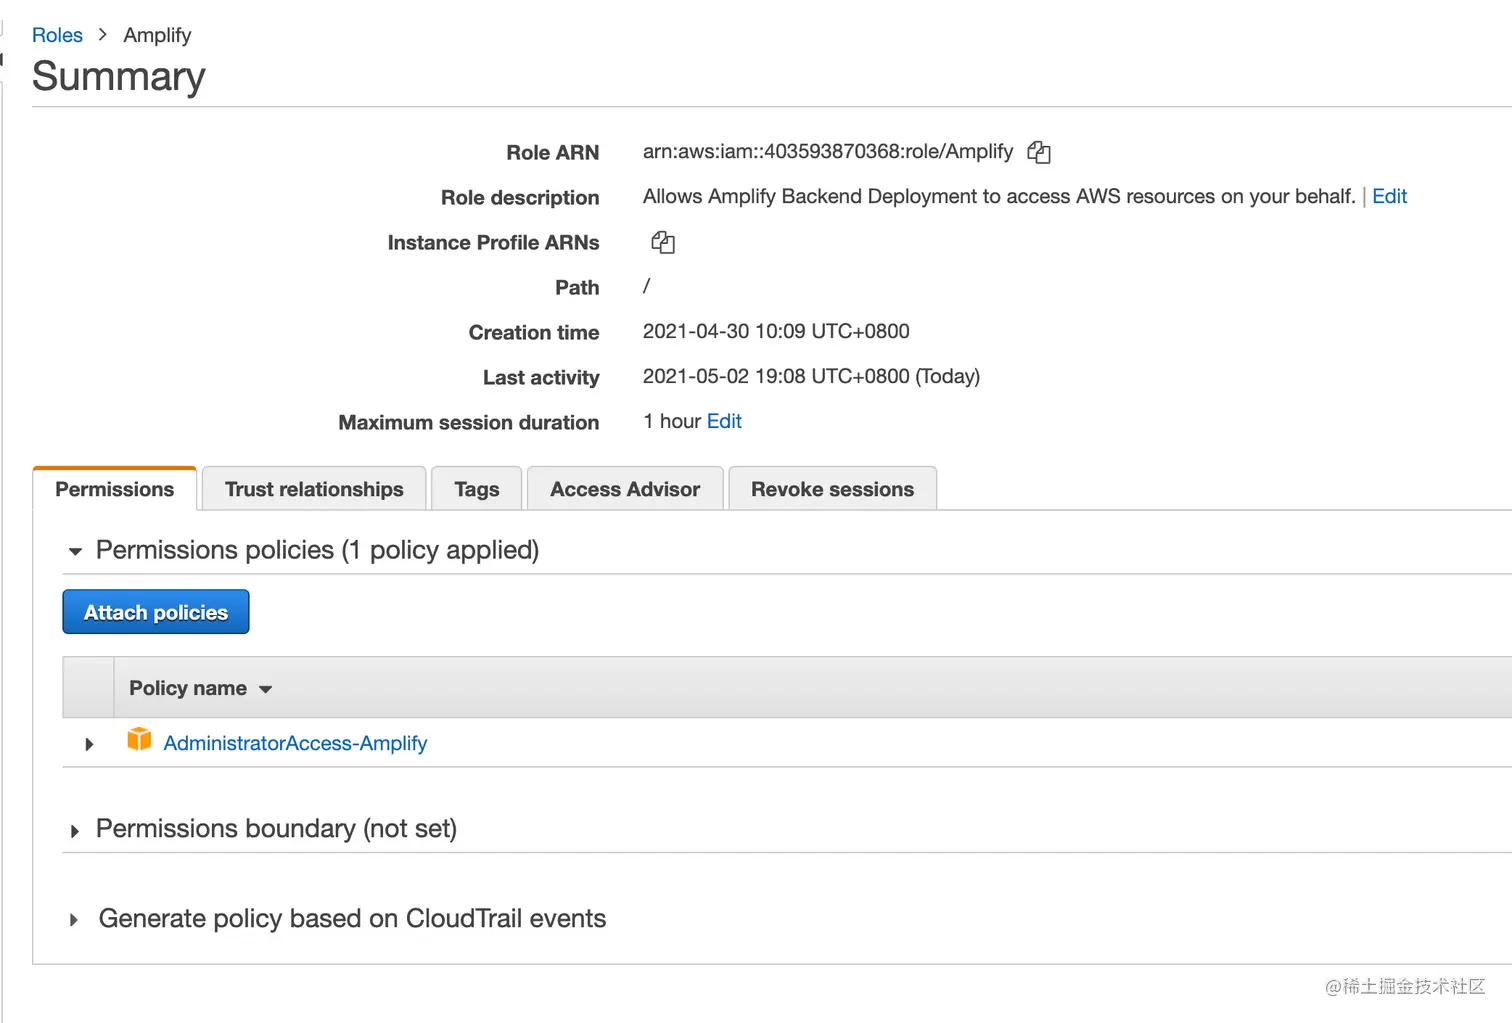This screenshot has height=1023, width=1512.
Task: Expand Generate policy based on CloudTrail events
Action: [74, 919]
